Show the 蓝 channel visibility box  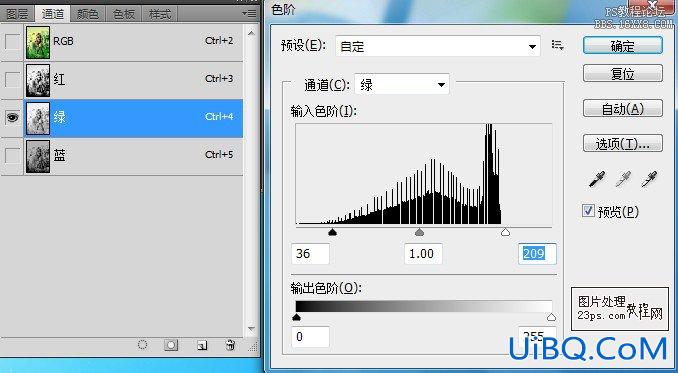point(12,156)
